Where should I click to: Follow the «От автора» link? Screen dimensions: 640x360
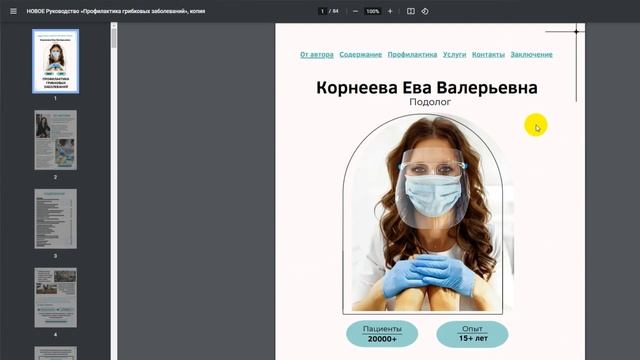pyautogui.click(x=317, y=55)
